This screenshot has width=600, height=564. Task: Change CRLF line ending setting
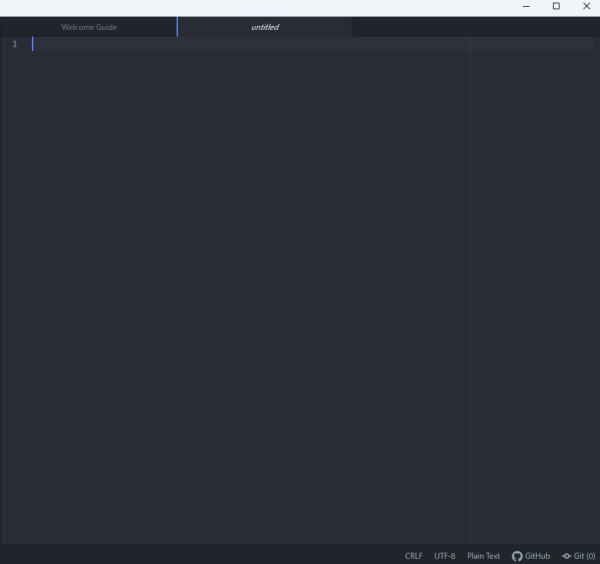point(413,556)
